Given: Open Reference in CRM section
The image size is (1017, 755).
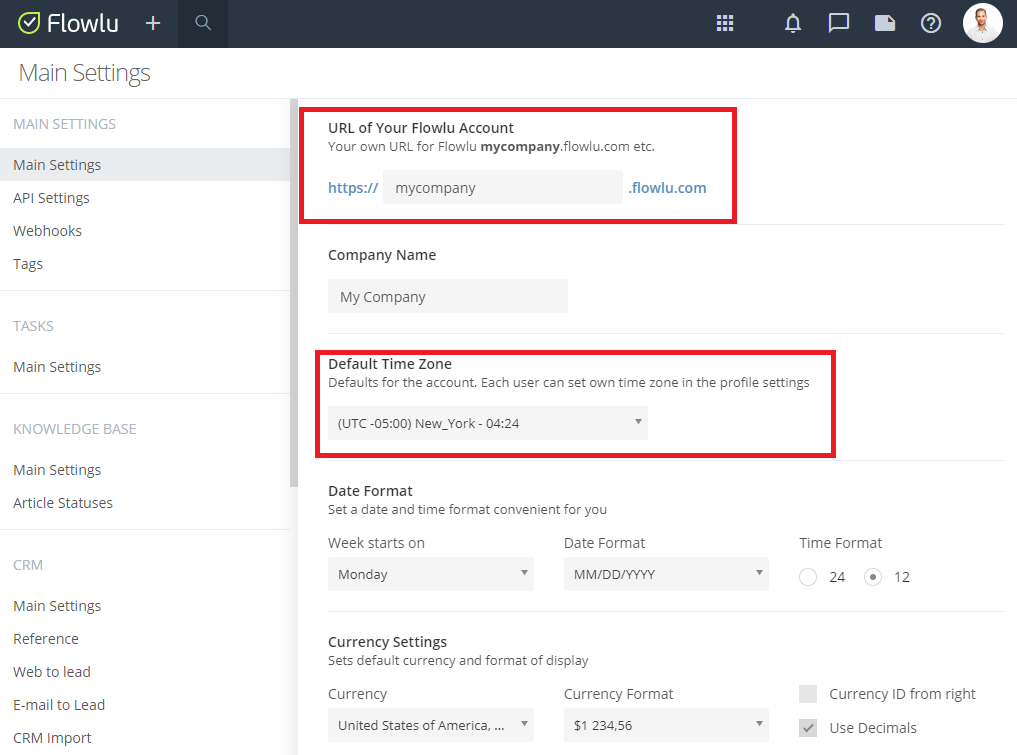Looking at the screenshot, I should 46,639.
